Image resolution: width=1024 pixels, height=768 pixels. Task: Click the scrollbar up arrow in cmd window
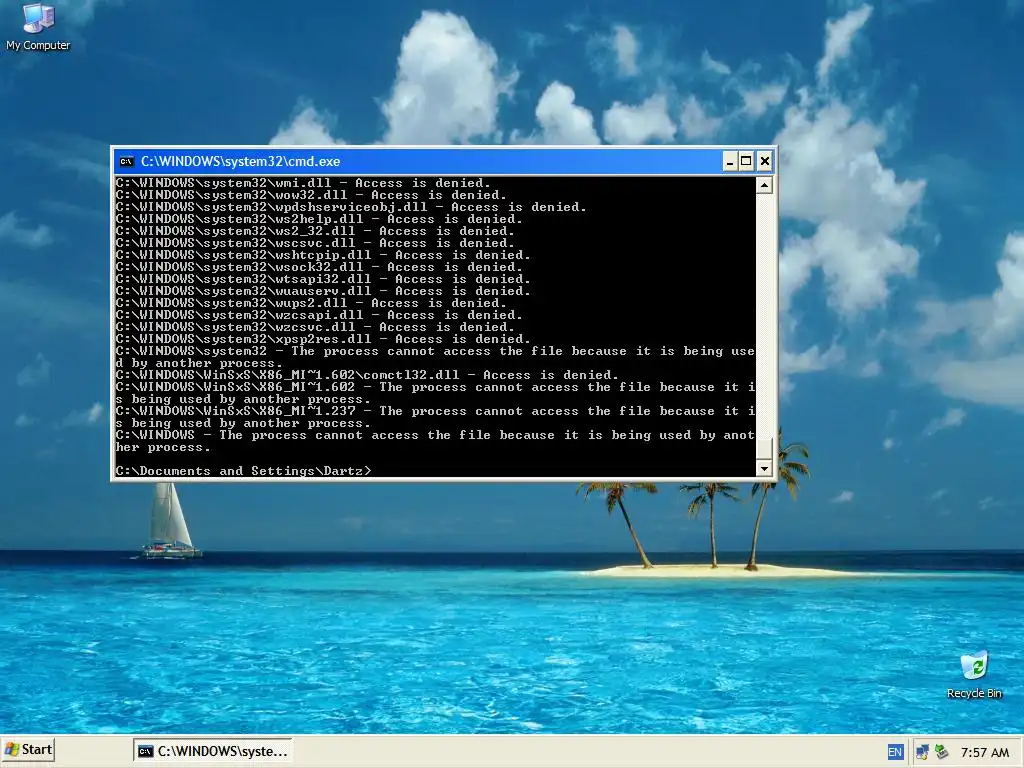coord(764,185)
